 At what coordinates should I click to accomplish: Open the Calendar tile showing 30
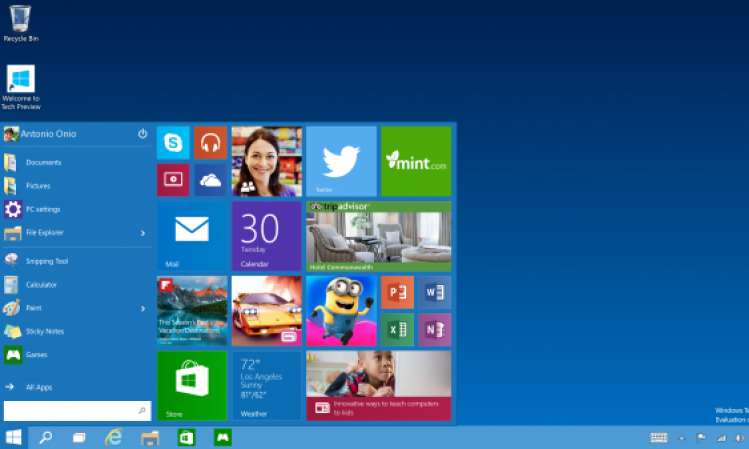[266, 236]
